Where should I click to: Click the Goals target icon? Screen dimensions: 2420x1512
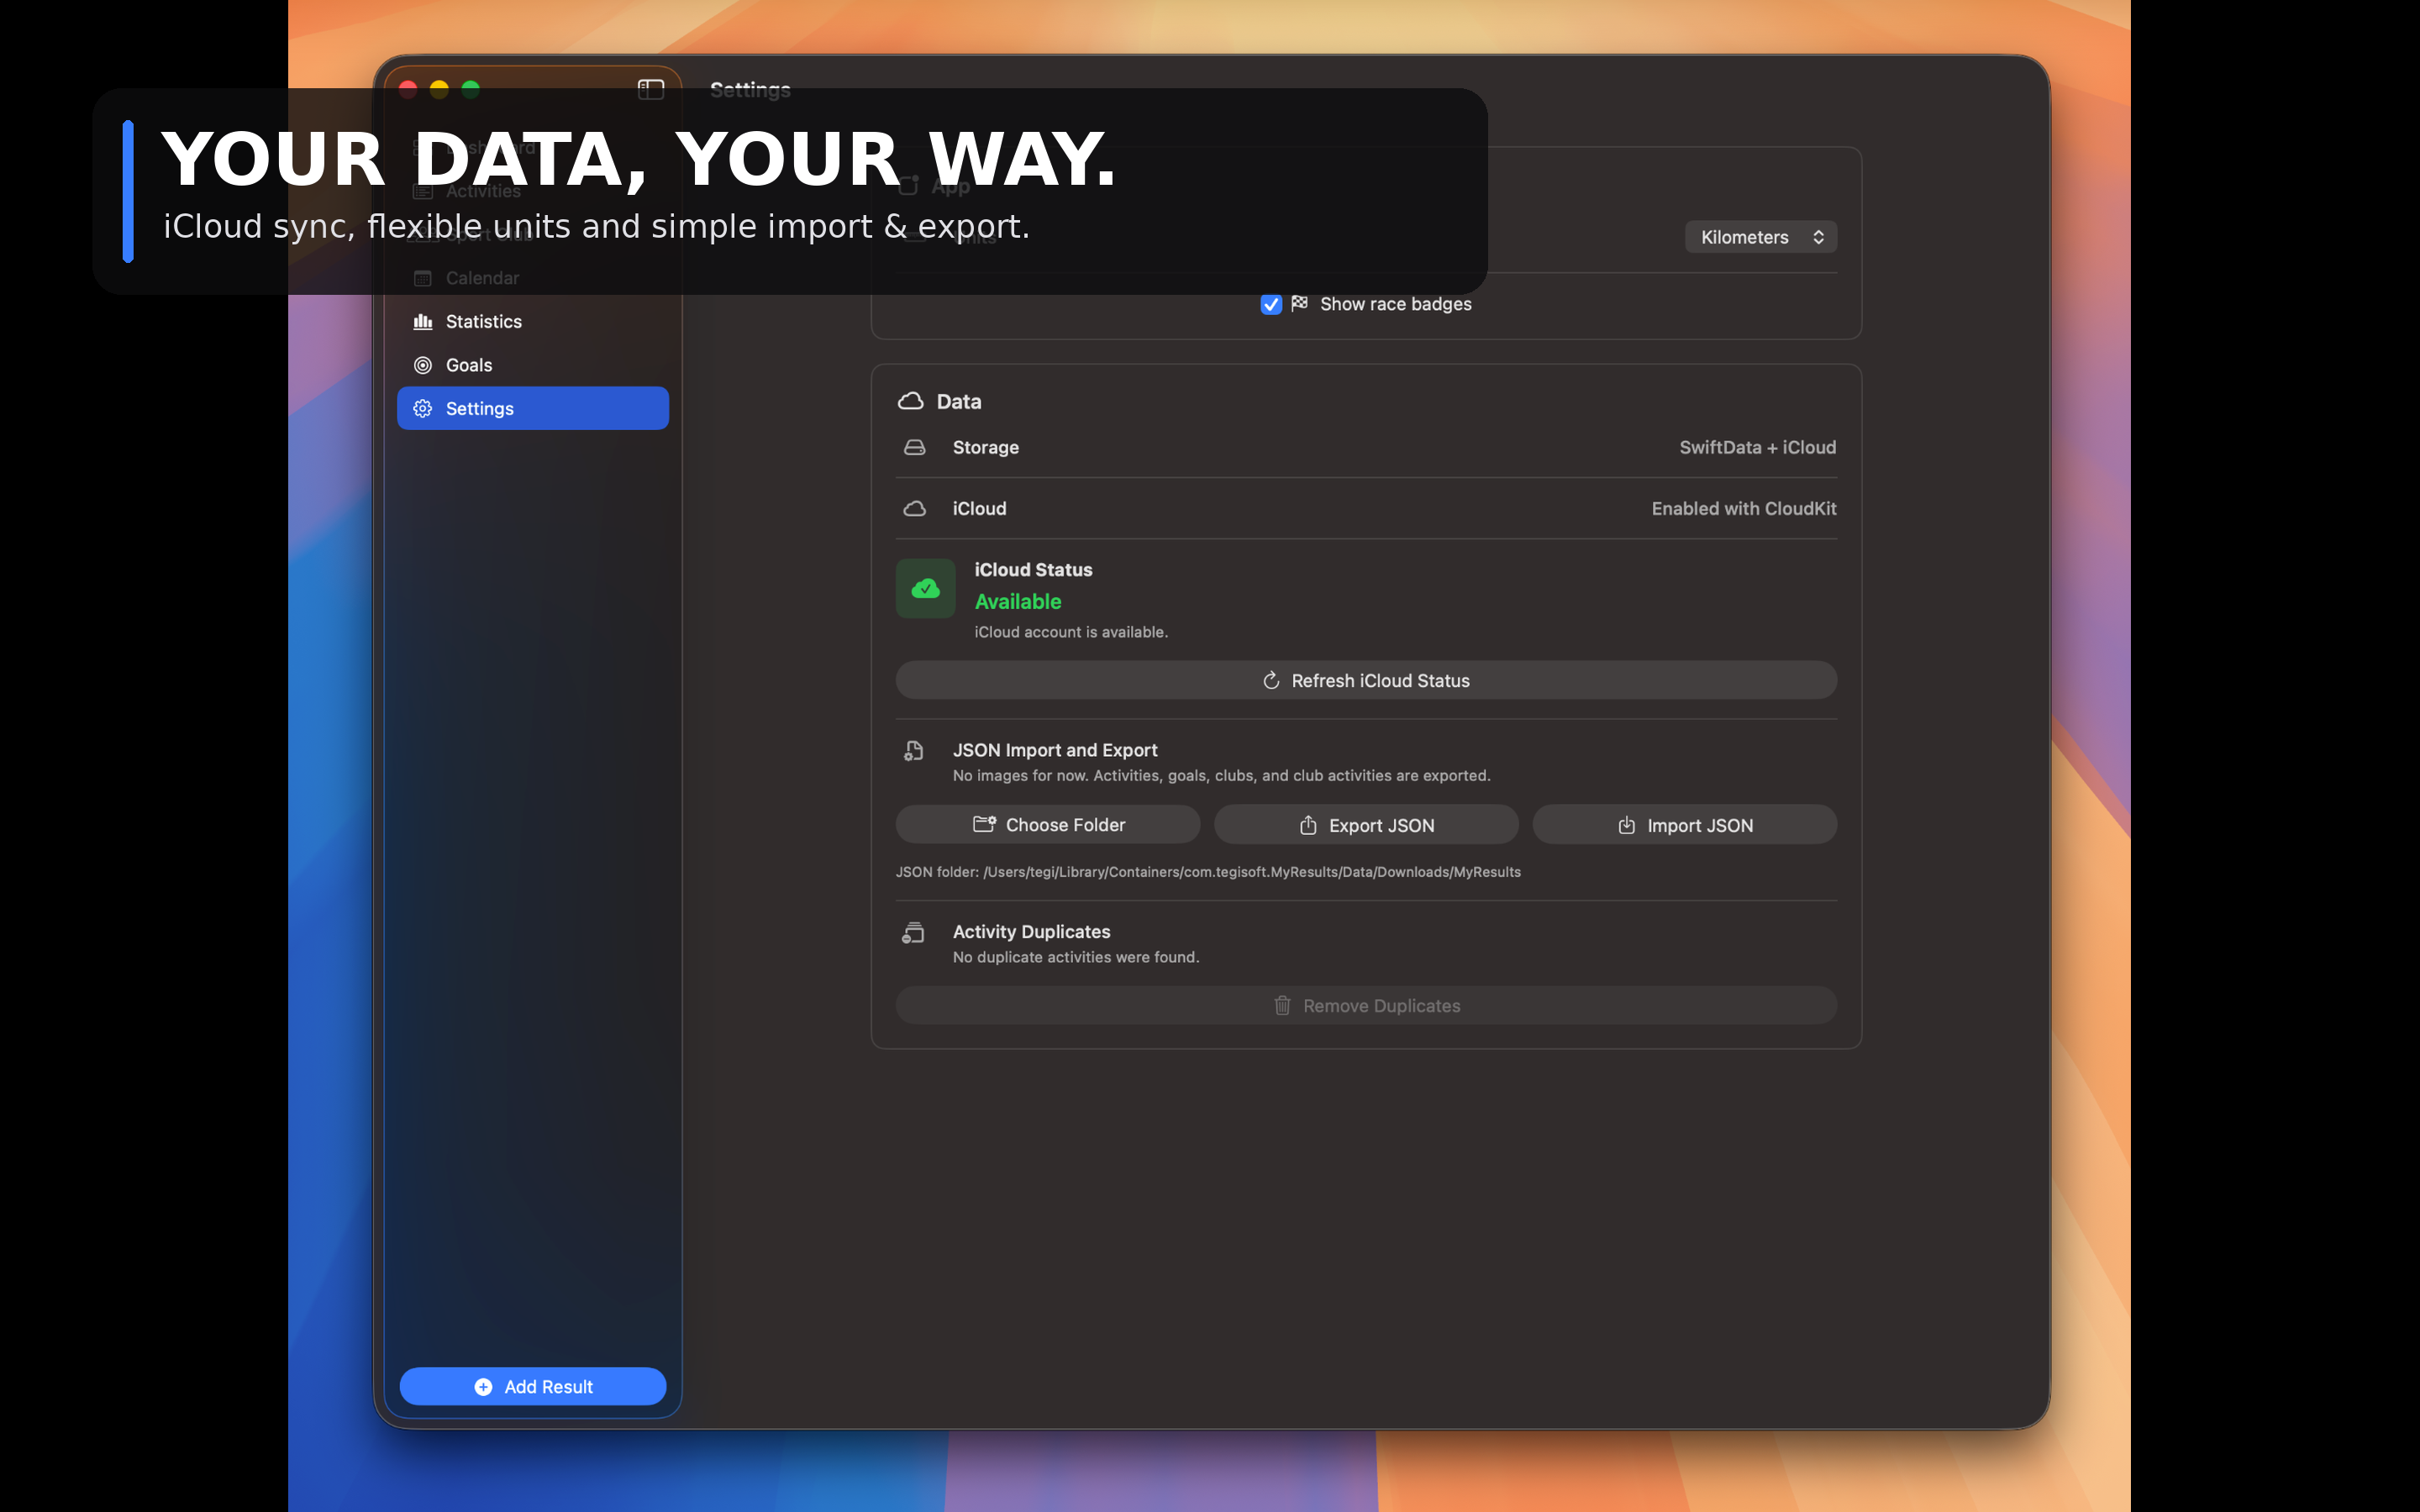pyautogui.click(x=423, y=365)
